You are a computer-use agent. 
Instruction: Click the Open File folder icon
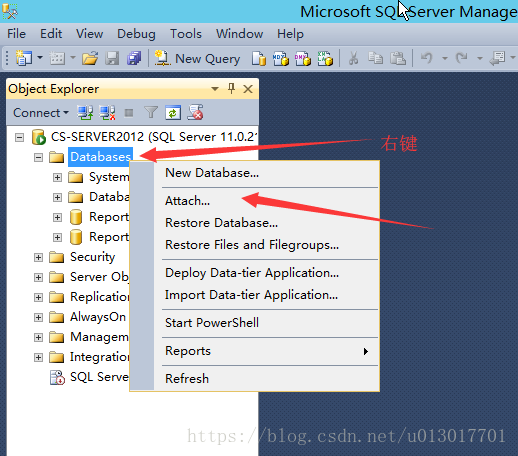point(90,58)
